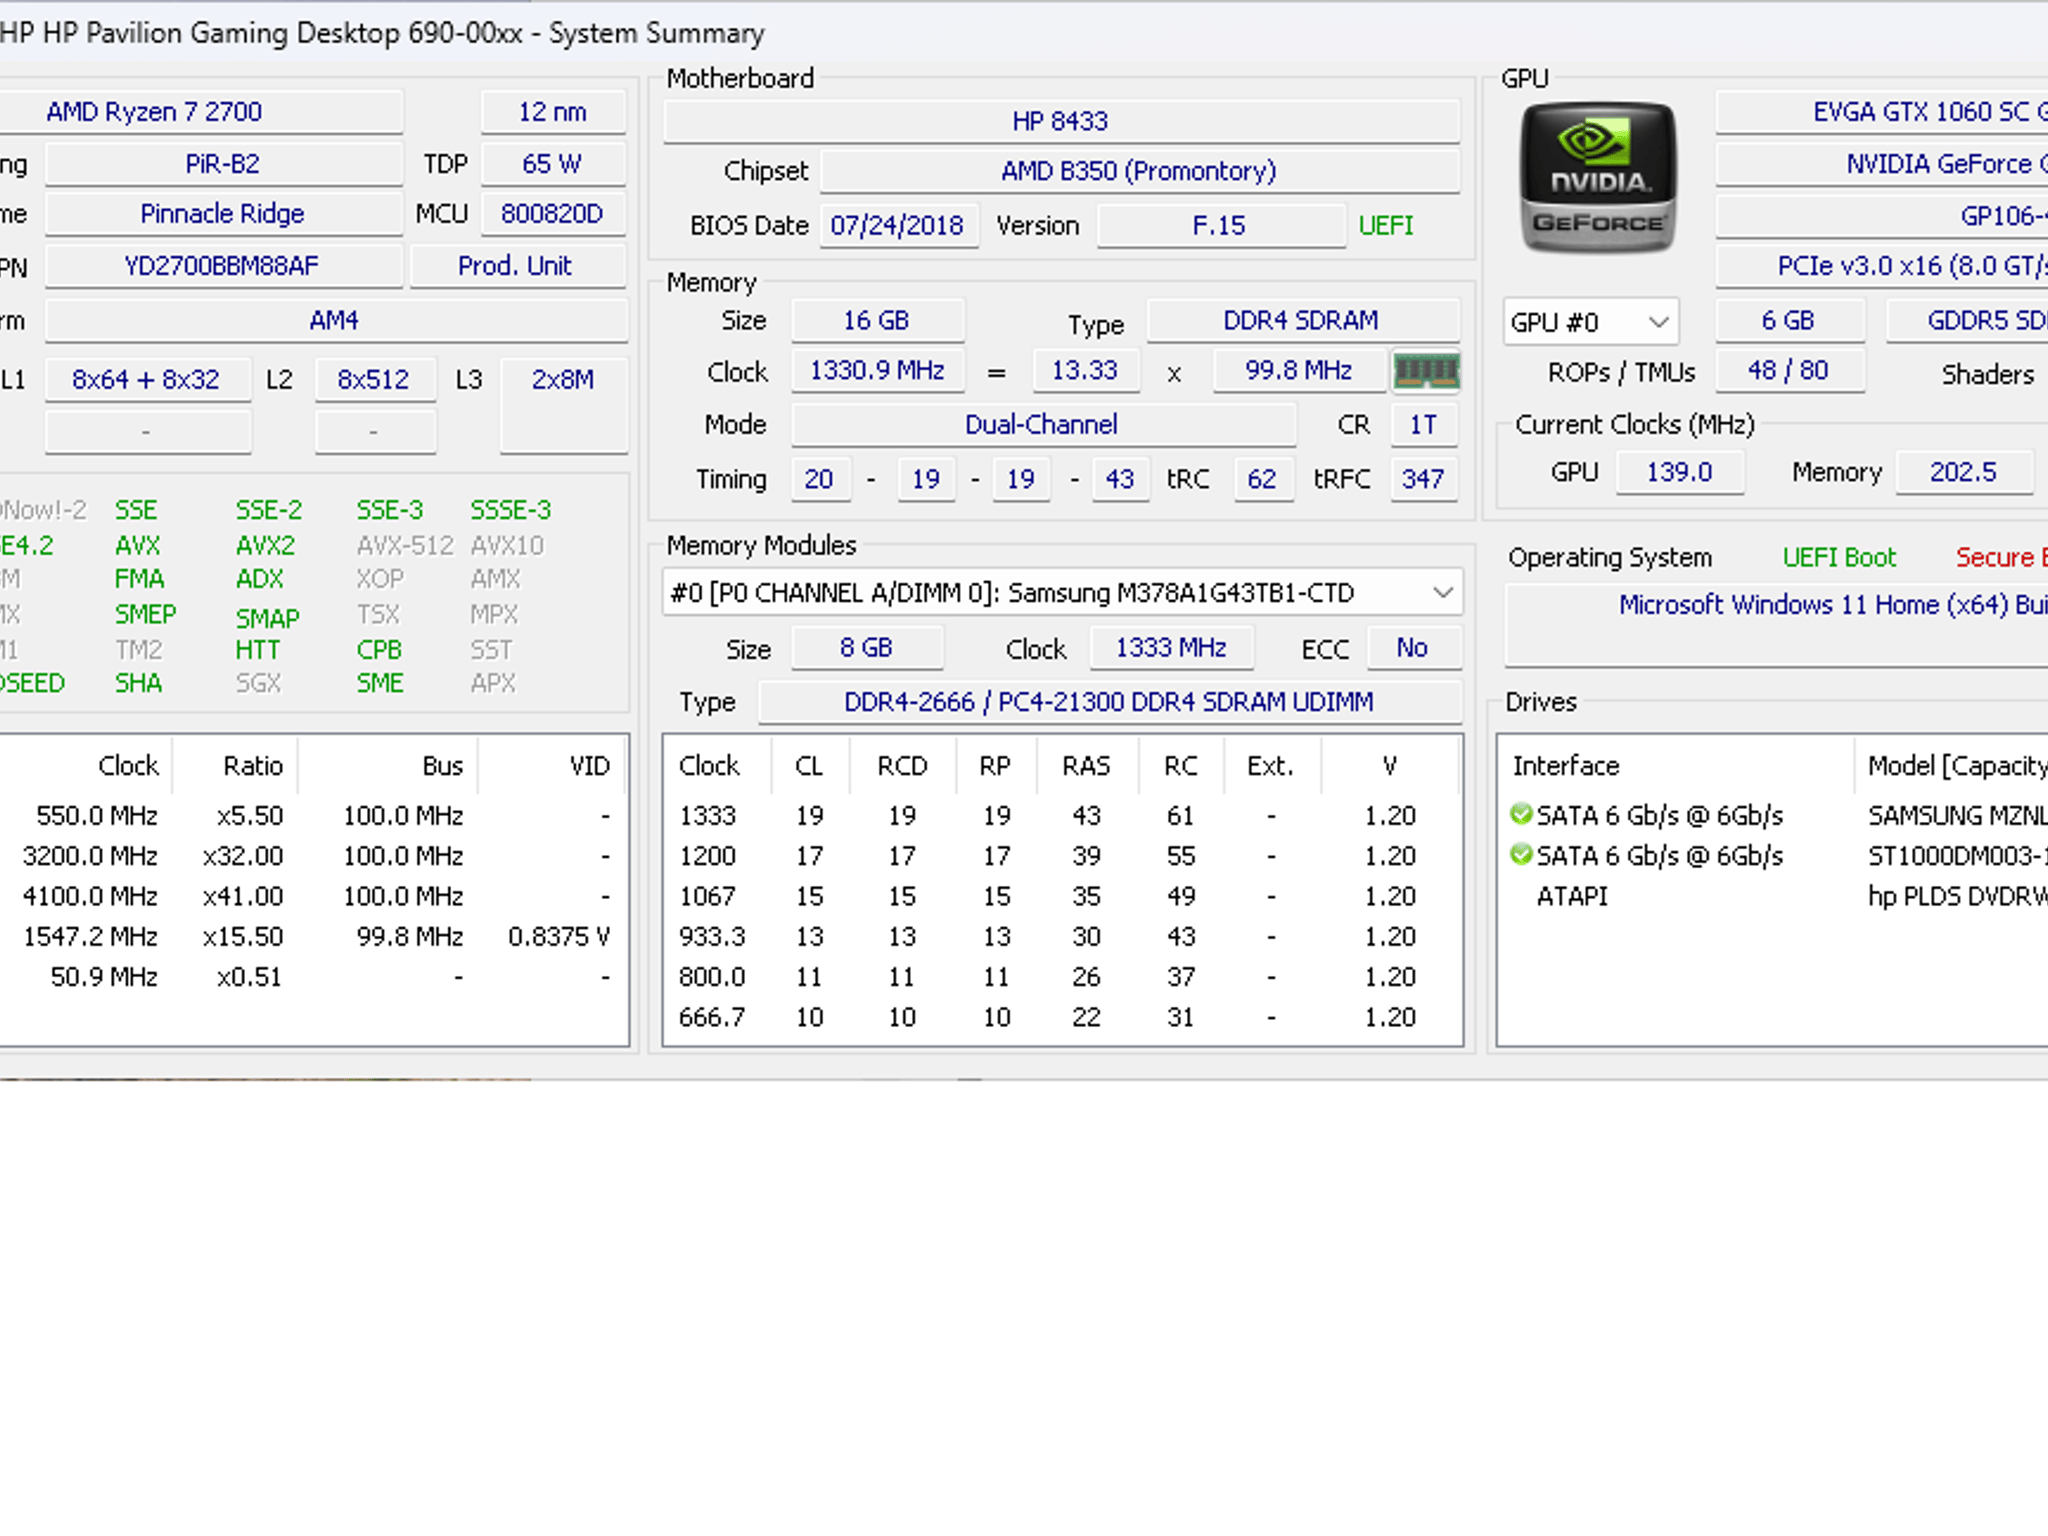
Task: Click the SHA feature flag
Action: (x=139, y=683)
